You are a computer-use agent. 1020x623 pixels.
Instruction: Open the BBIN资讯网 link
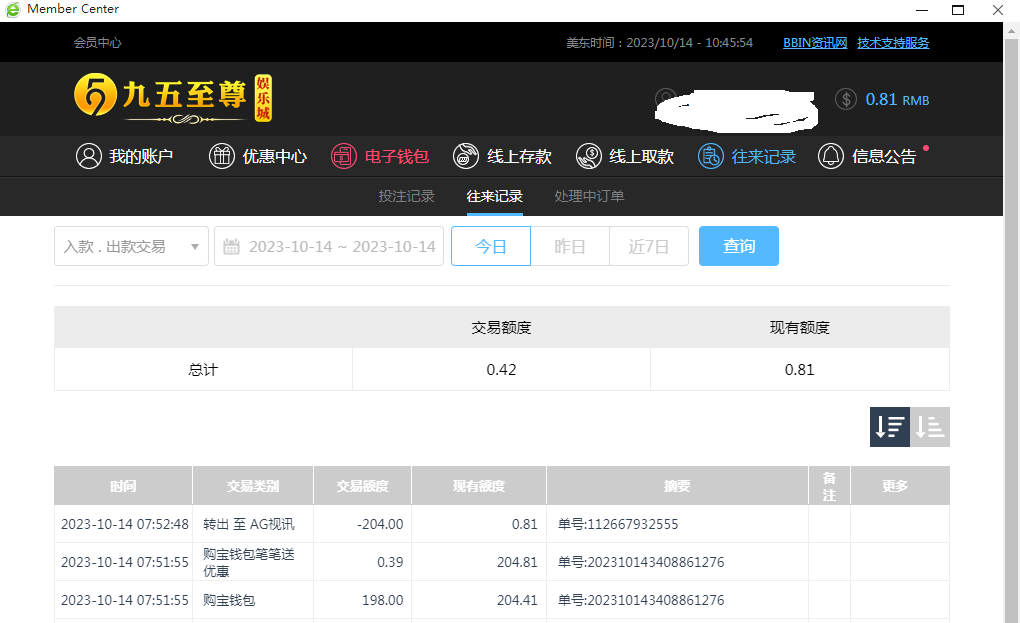point(815,43)
